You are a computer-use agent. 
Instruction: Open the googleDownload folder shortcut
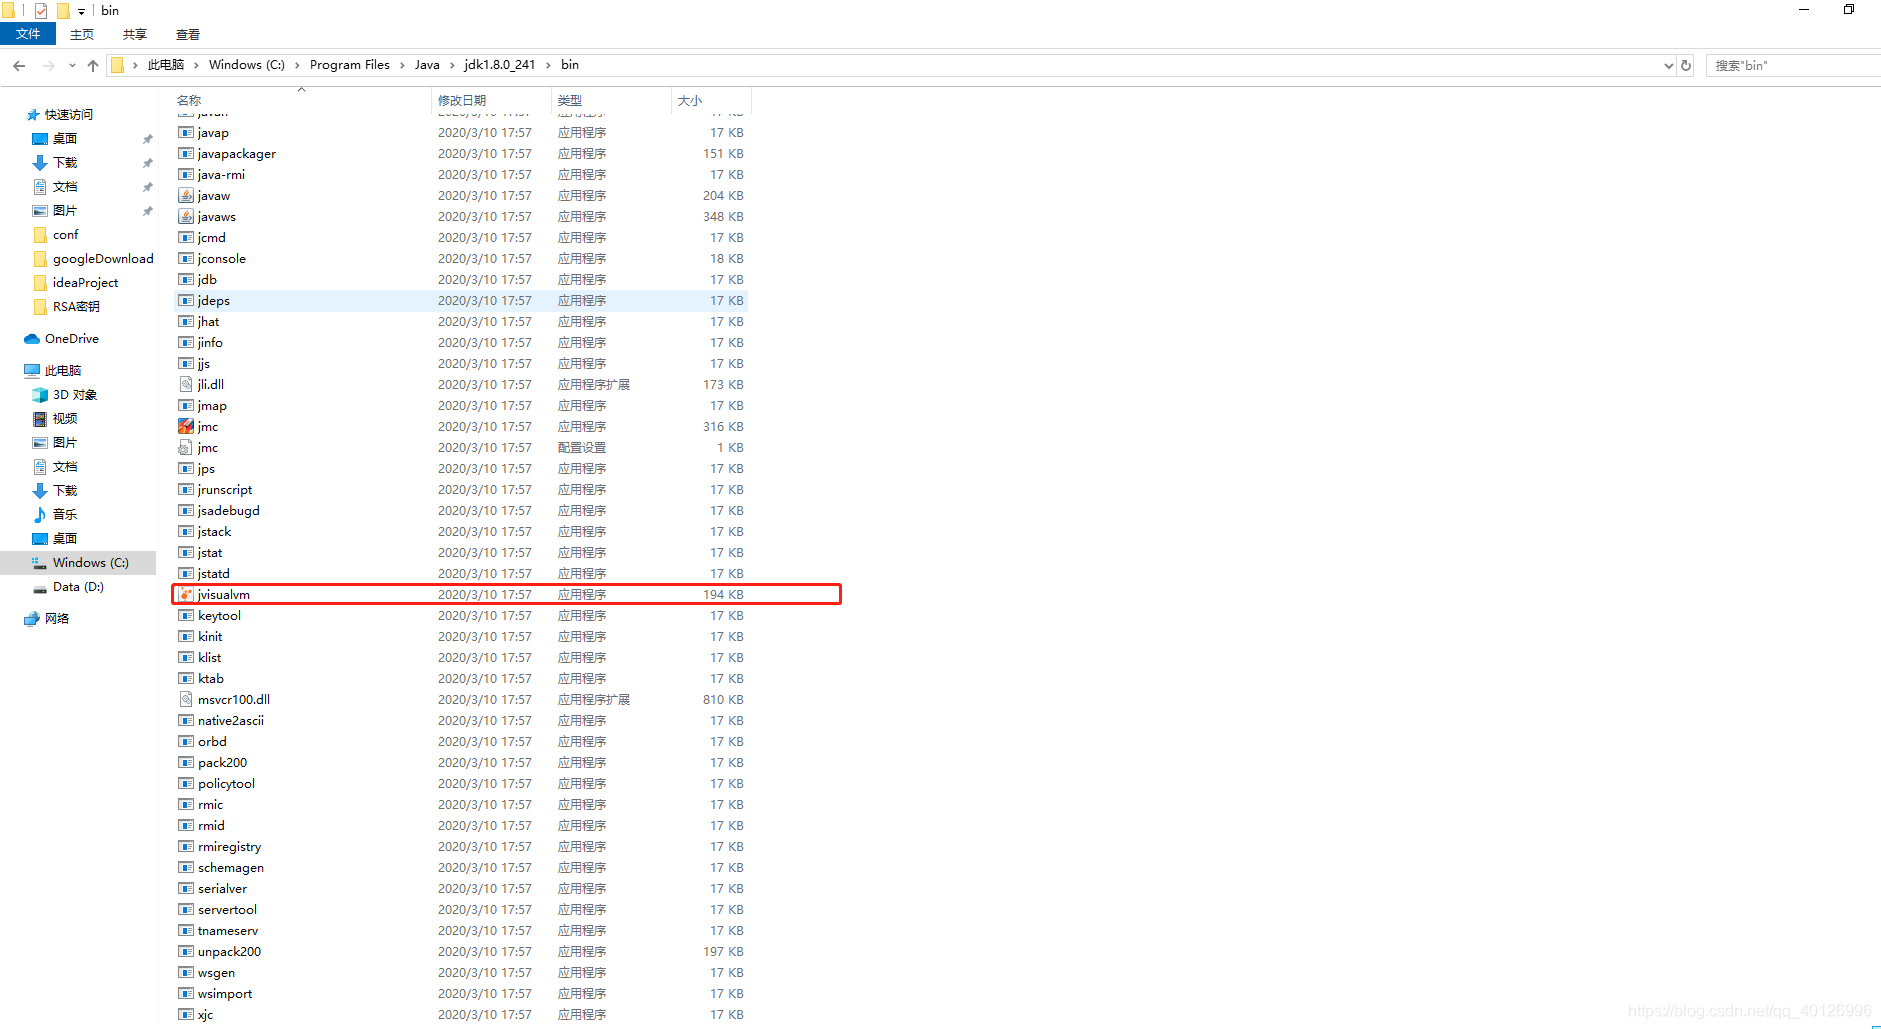(93, 259)
